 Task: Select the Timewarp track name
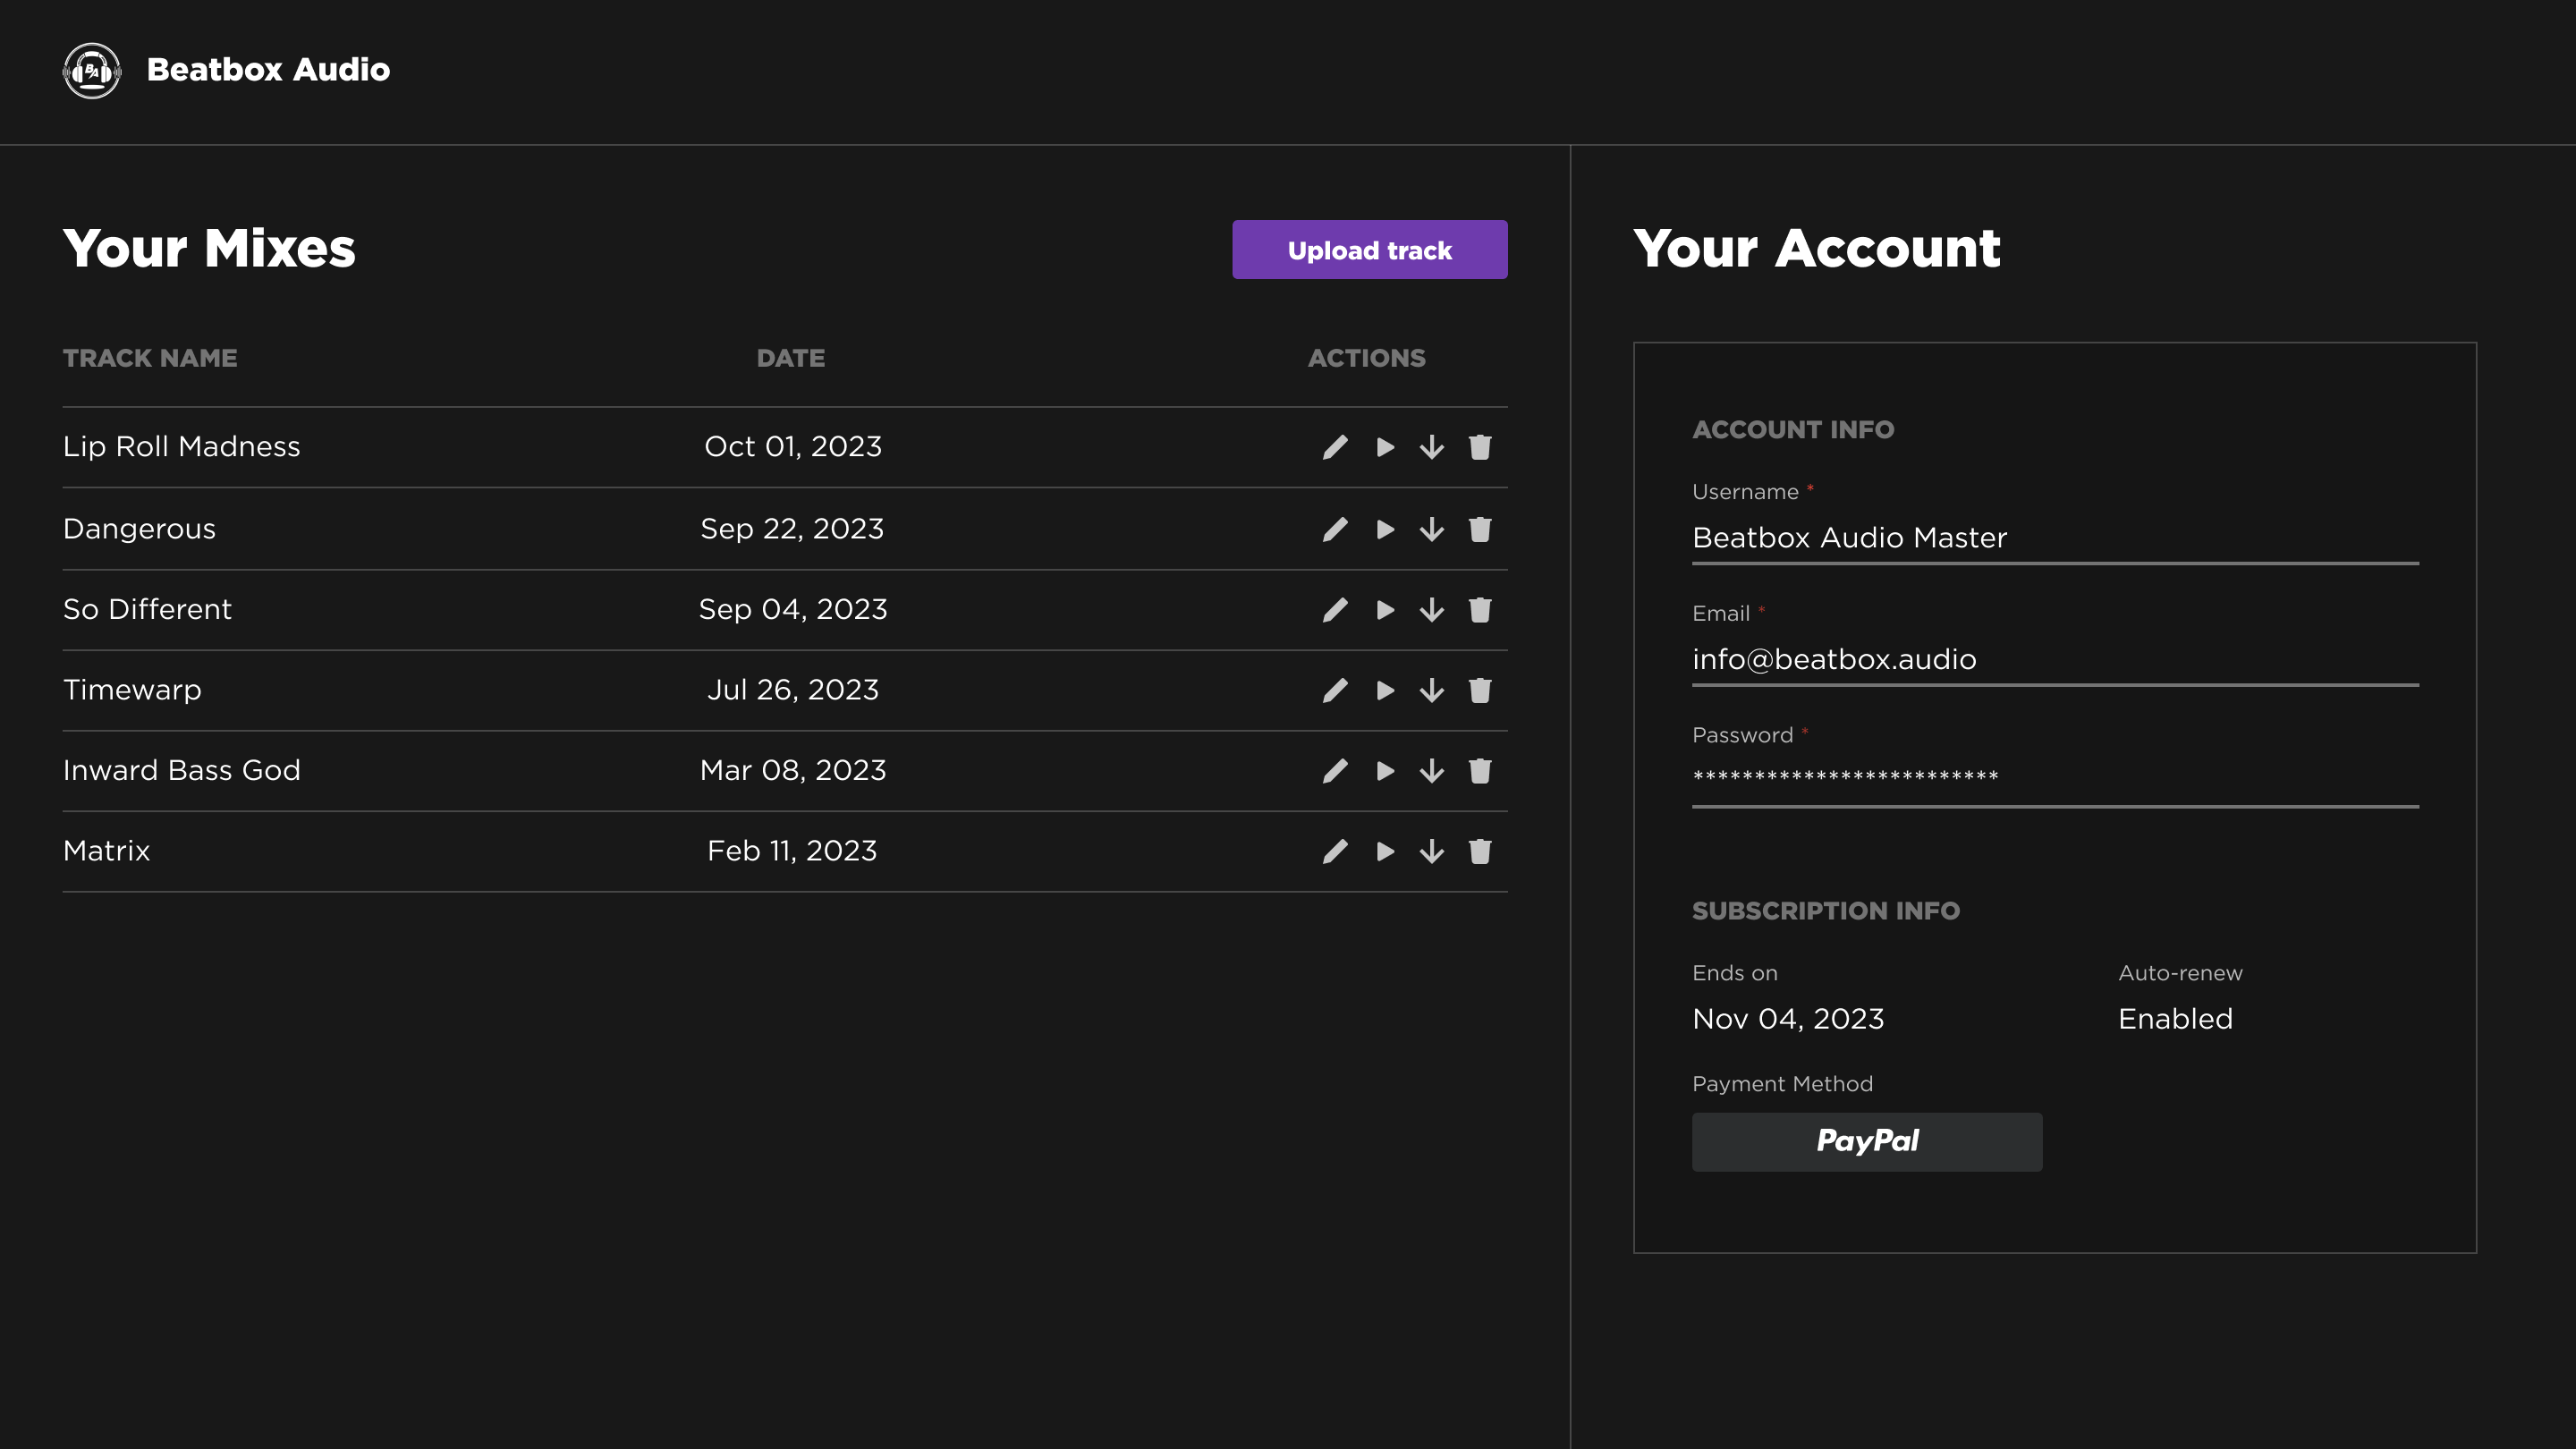point(132,690)
